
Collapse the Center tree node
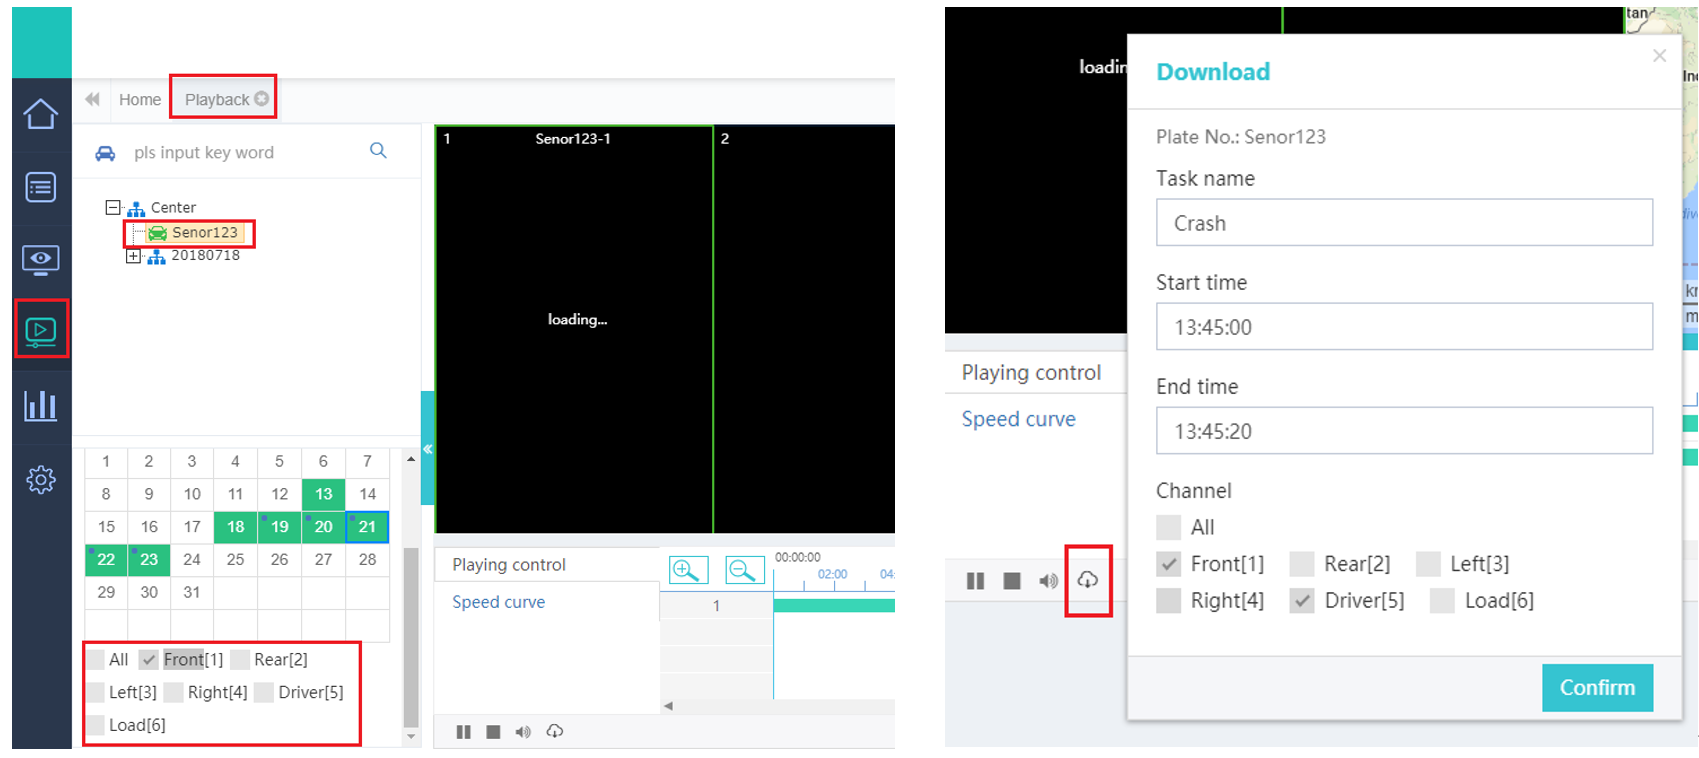tap(113, 207)
